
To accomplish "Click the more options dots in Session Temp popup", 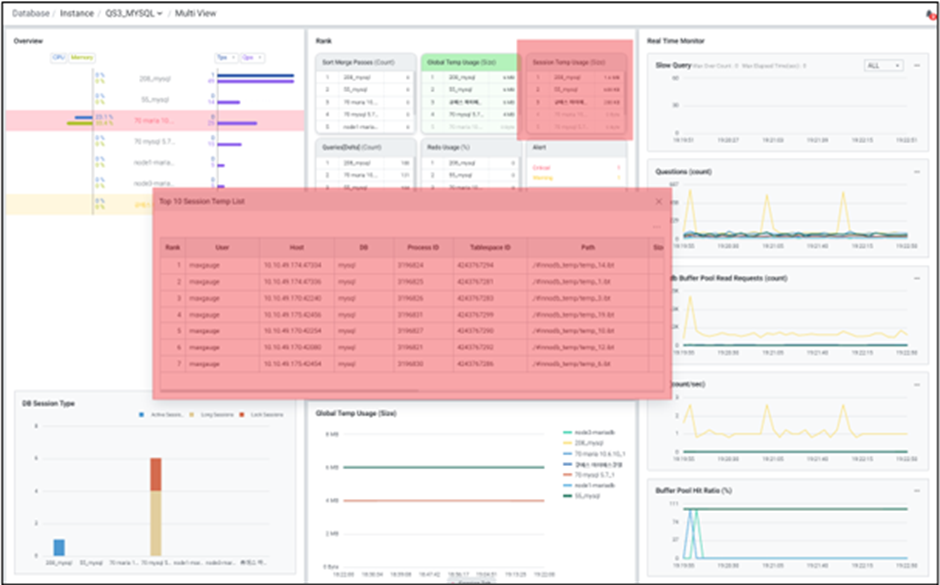I will [656, 227].
